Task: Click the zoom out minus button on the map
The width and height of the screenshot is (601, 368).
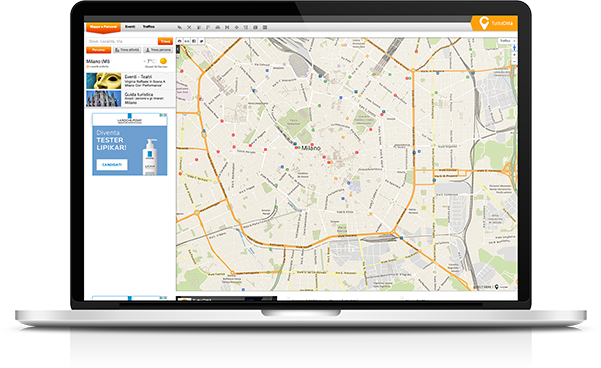Action: click(514, 61)
